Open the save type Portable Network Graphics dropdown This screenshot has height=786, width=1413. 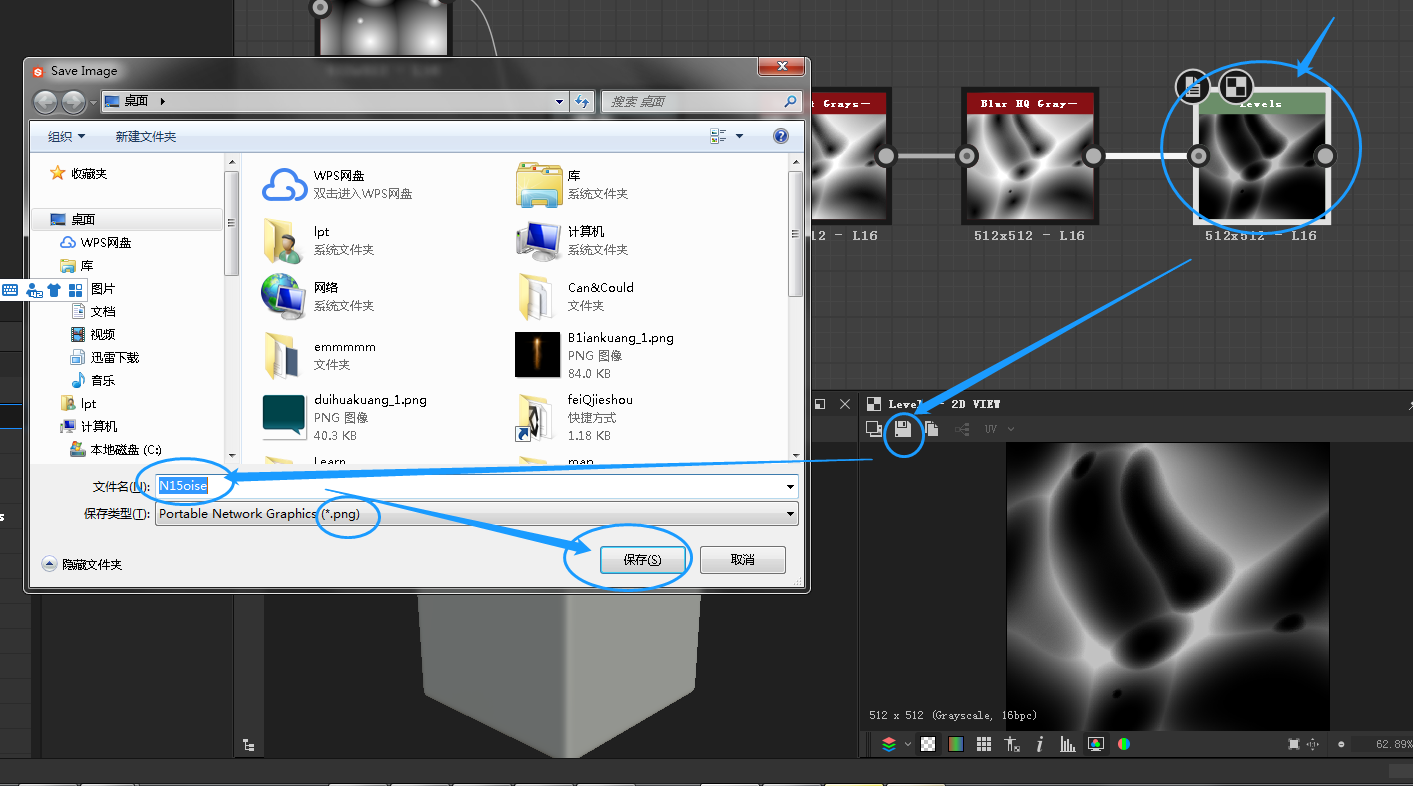click(x=477, y=514)
